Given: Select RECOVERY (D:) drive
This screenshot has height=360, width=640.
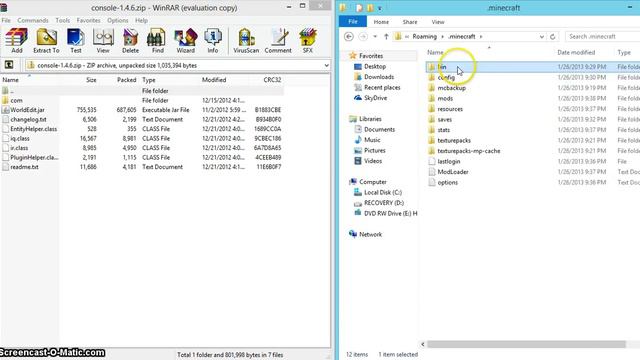Looking at the screenshot, I should click(383, 203).
